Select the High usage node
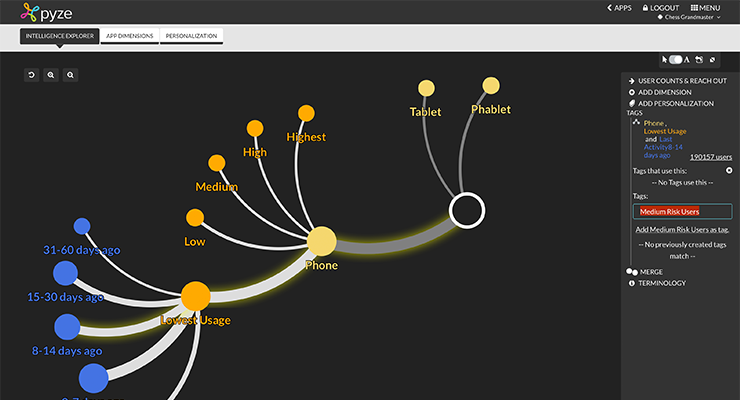The image size is (740, 400). click(x=255, y=128)
